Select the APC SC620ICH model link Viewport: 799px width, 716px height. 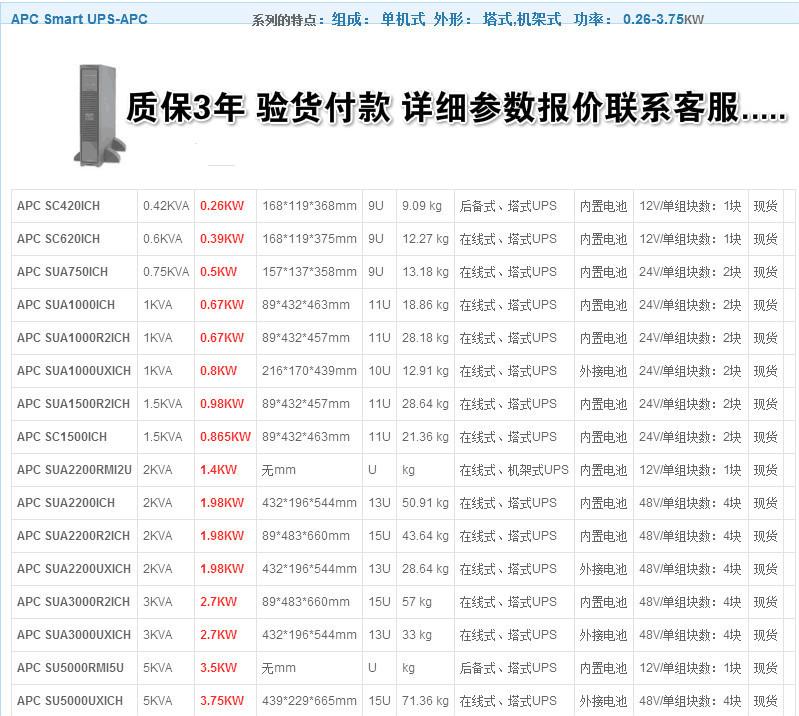(58, 239)
